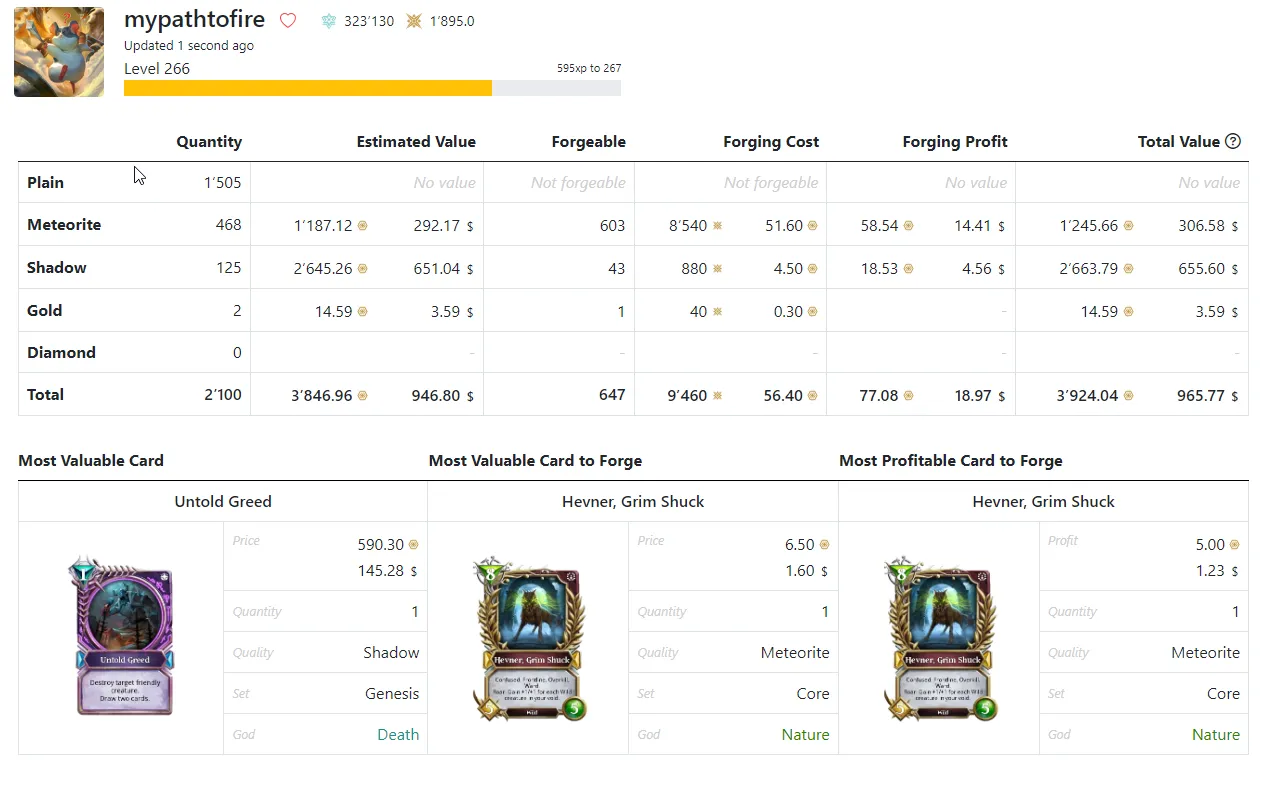
Task: Click the coin icon beside Untold Greed price 590.30
Action: point(413,545)
